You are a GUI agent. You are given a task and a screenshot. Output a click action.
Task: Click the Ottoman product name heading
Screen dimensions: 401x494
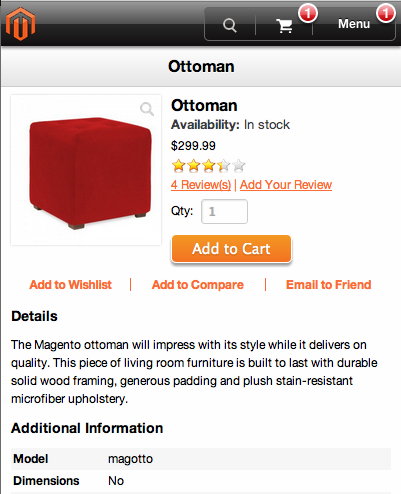[x=204, y=105]
